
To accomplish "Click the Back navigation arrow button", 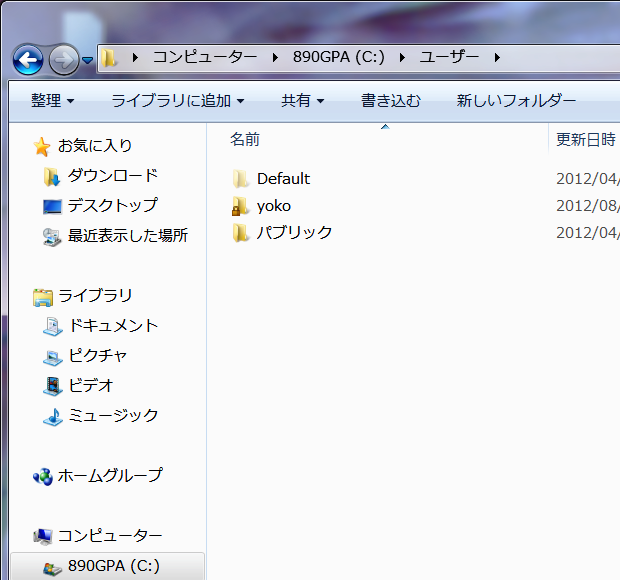I will pyautogui.click(x=28, y=60).
